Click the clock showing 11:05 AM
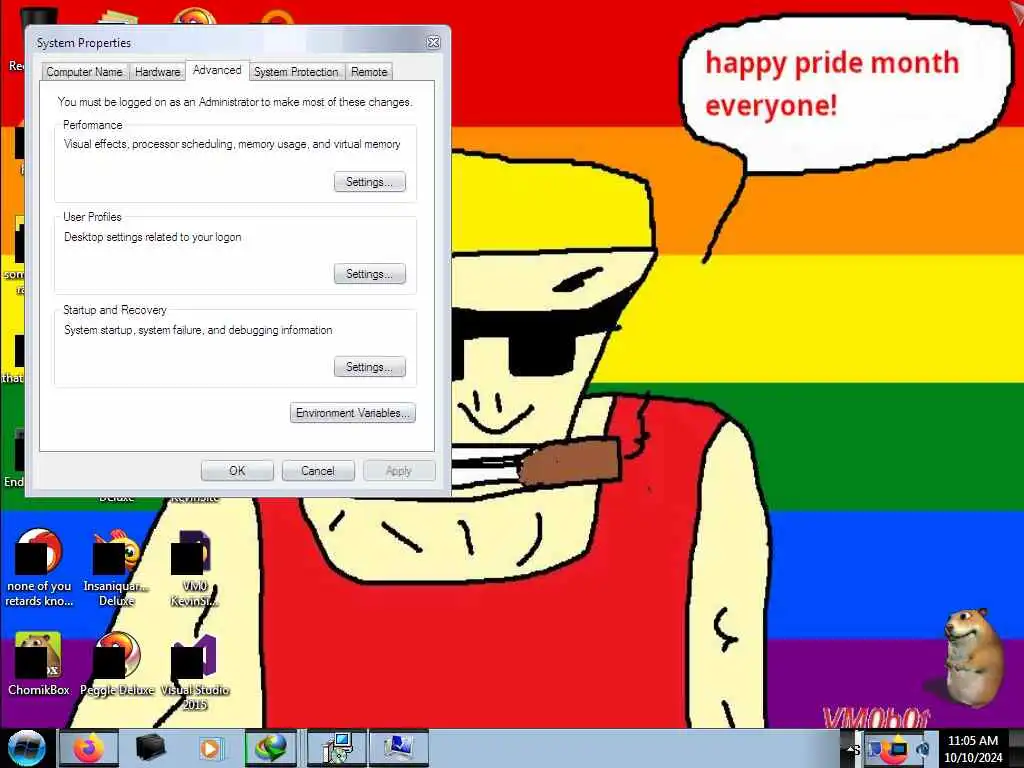This screenshot has height=768, width=1024. [x=973, y=749]
